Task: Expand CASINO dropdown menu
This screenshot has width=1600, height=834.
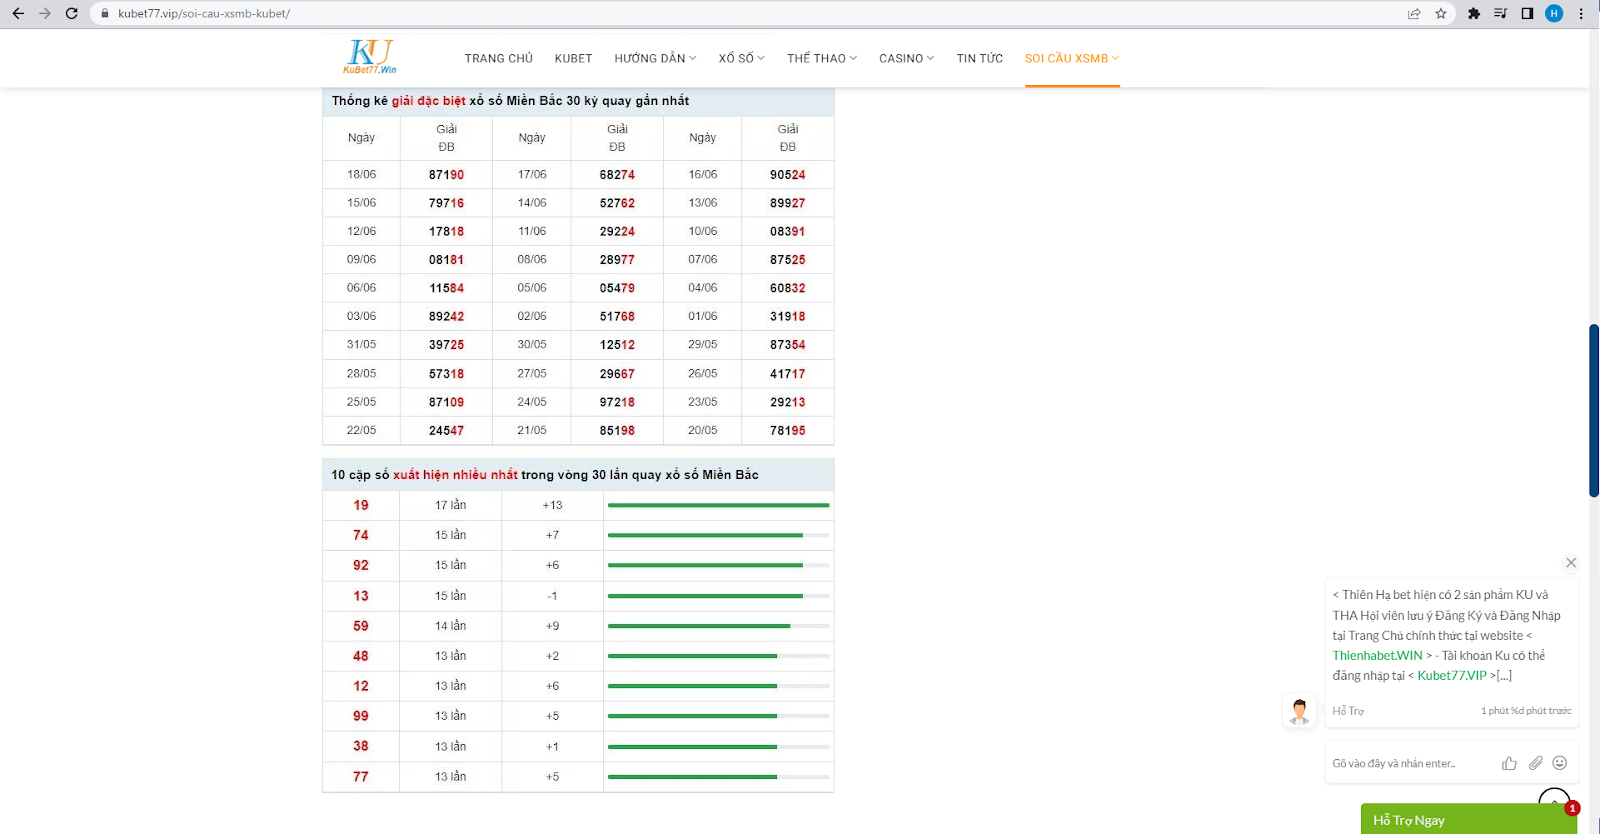Action: pyautogui.click(x=907, y=59)
